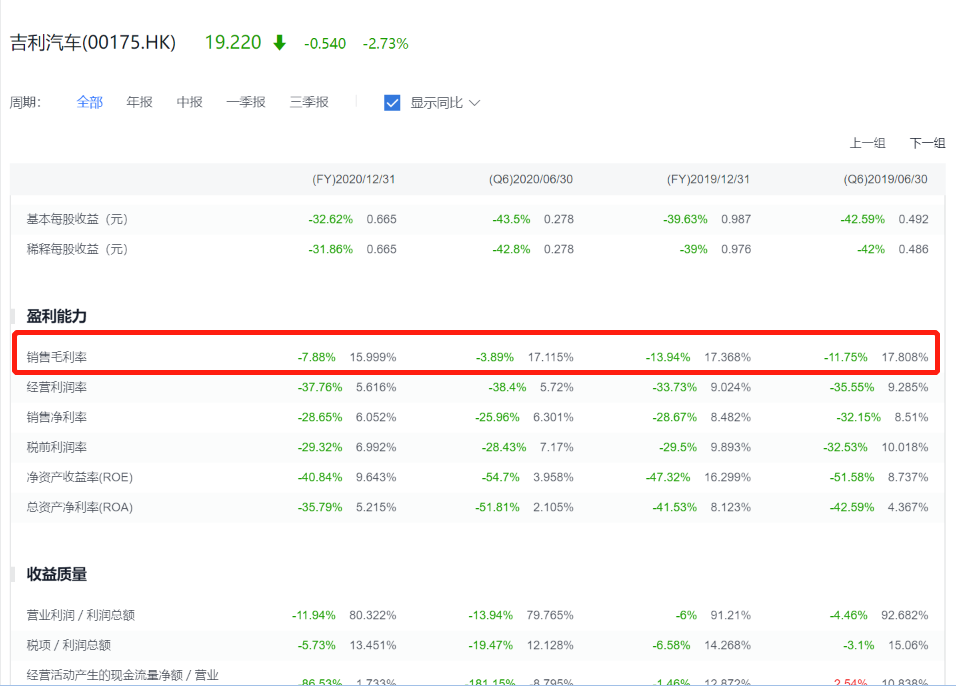Screen dimensions: 956x686
Task: Click gross margin value 17.808%
Action: [x=905, y=357]
